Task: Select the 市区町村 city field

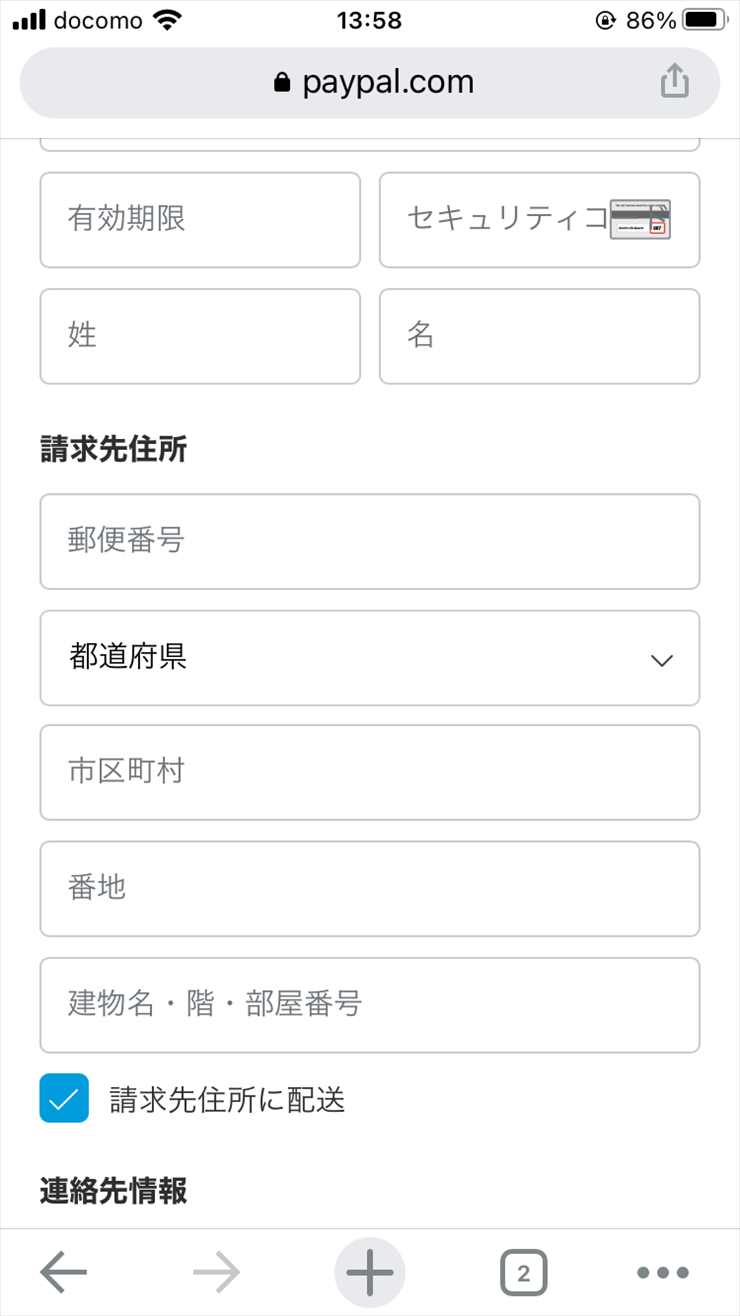Action: (x=369, y=772)
